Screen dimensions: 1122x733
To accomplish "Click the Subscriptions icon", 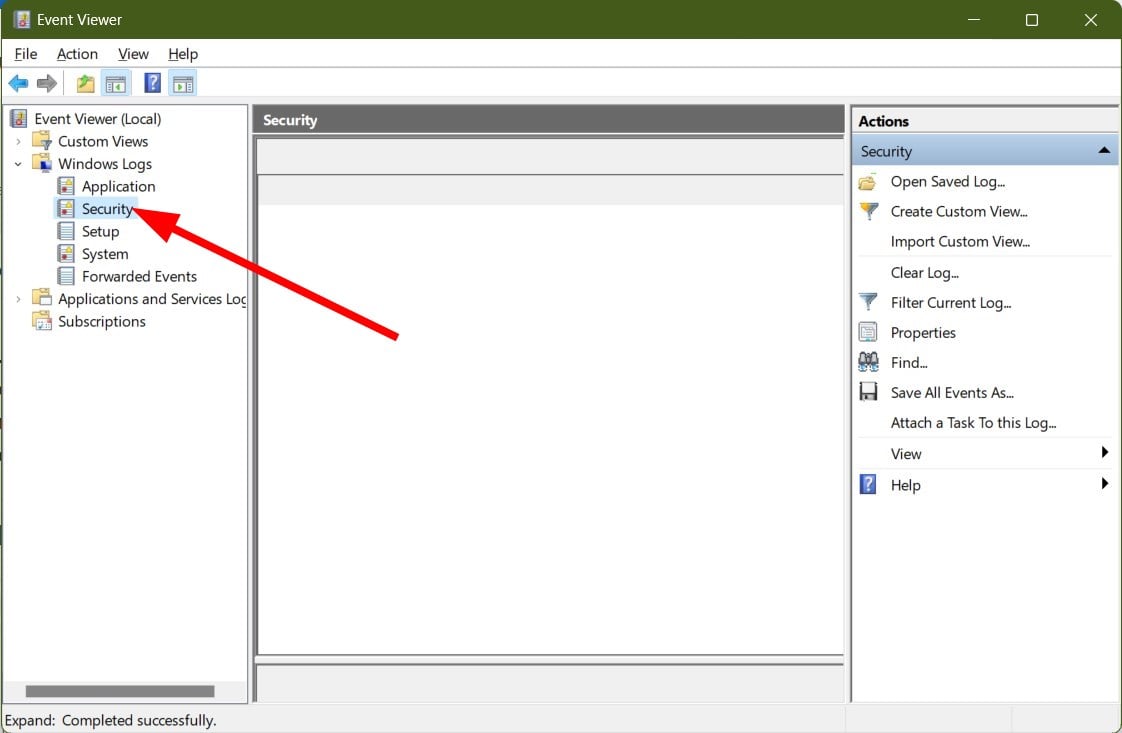I will click(42, 321).
